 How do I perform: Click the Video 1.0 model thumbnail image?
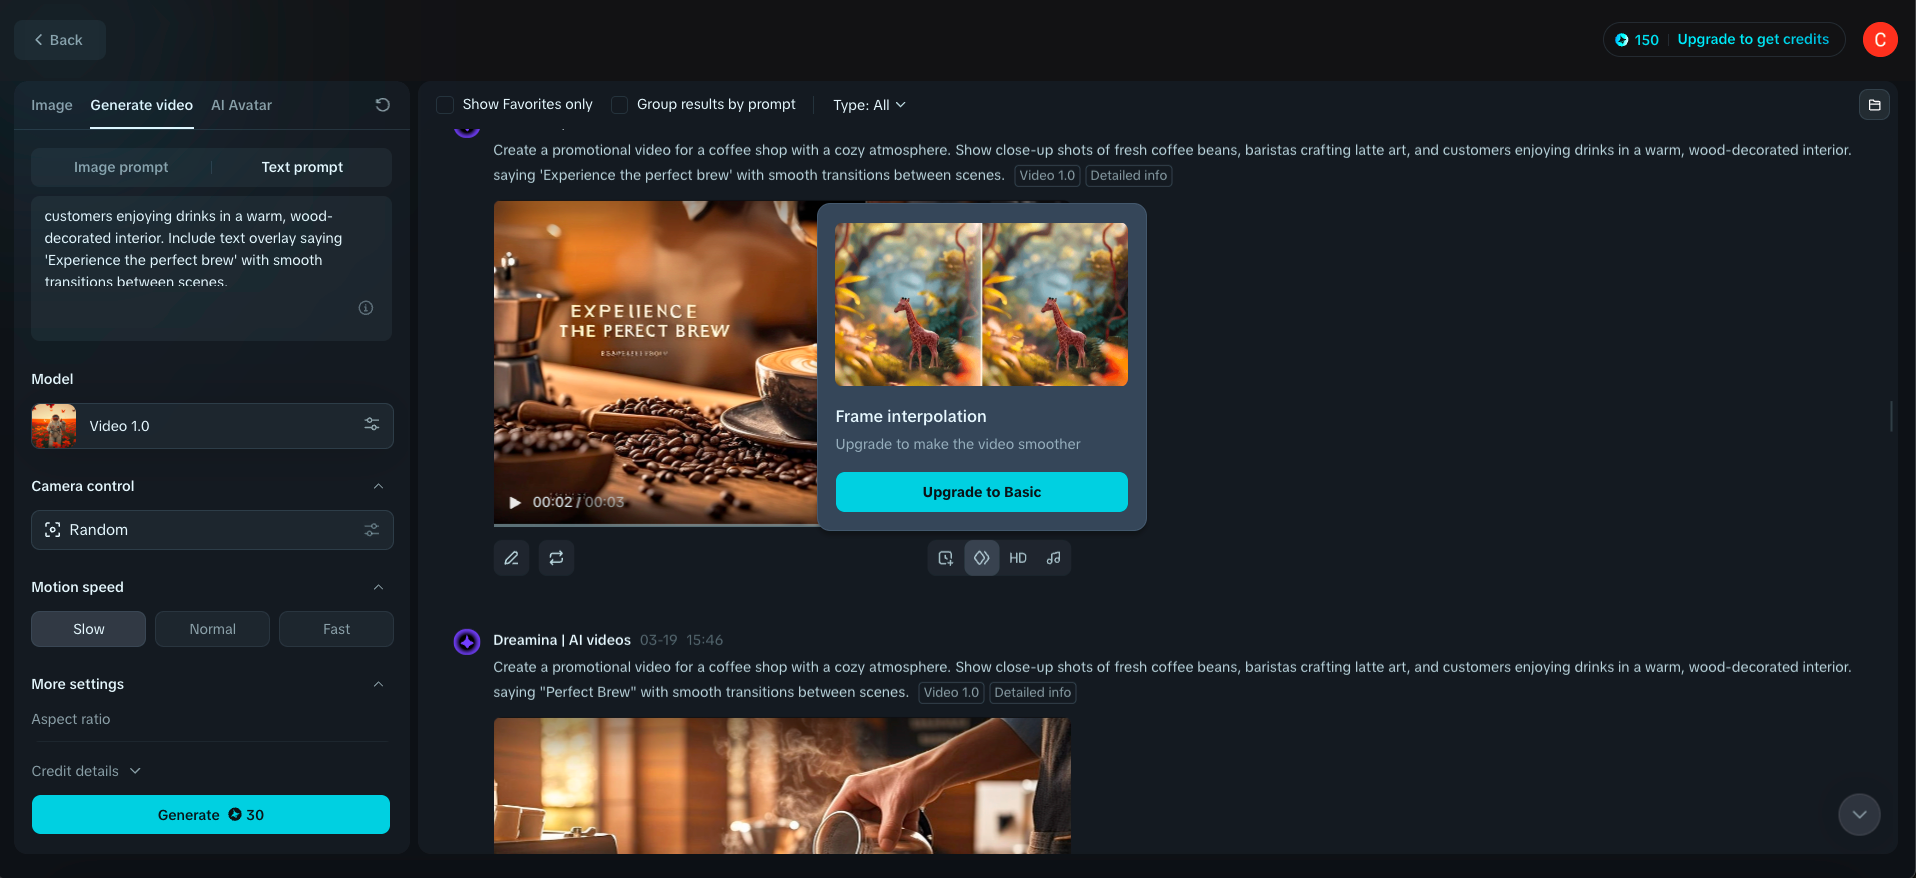tap(54, 426)
